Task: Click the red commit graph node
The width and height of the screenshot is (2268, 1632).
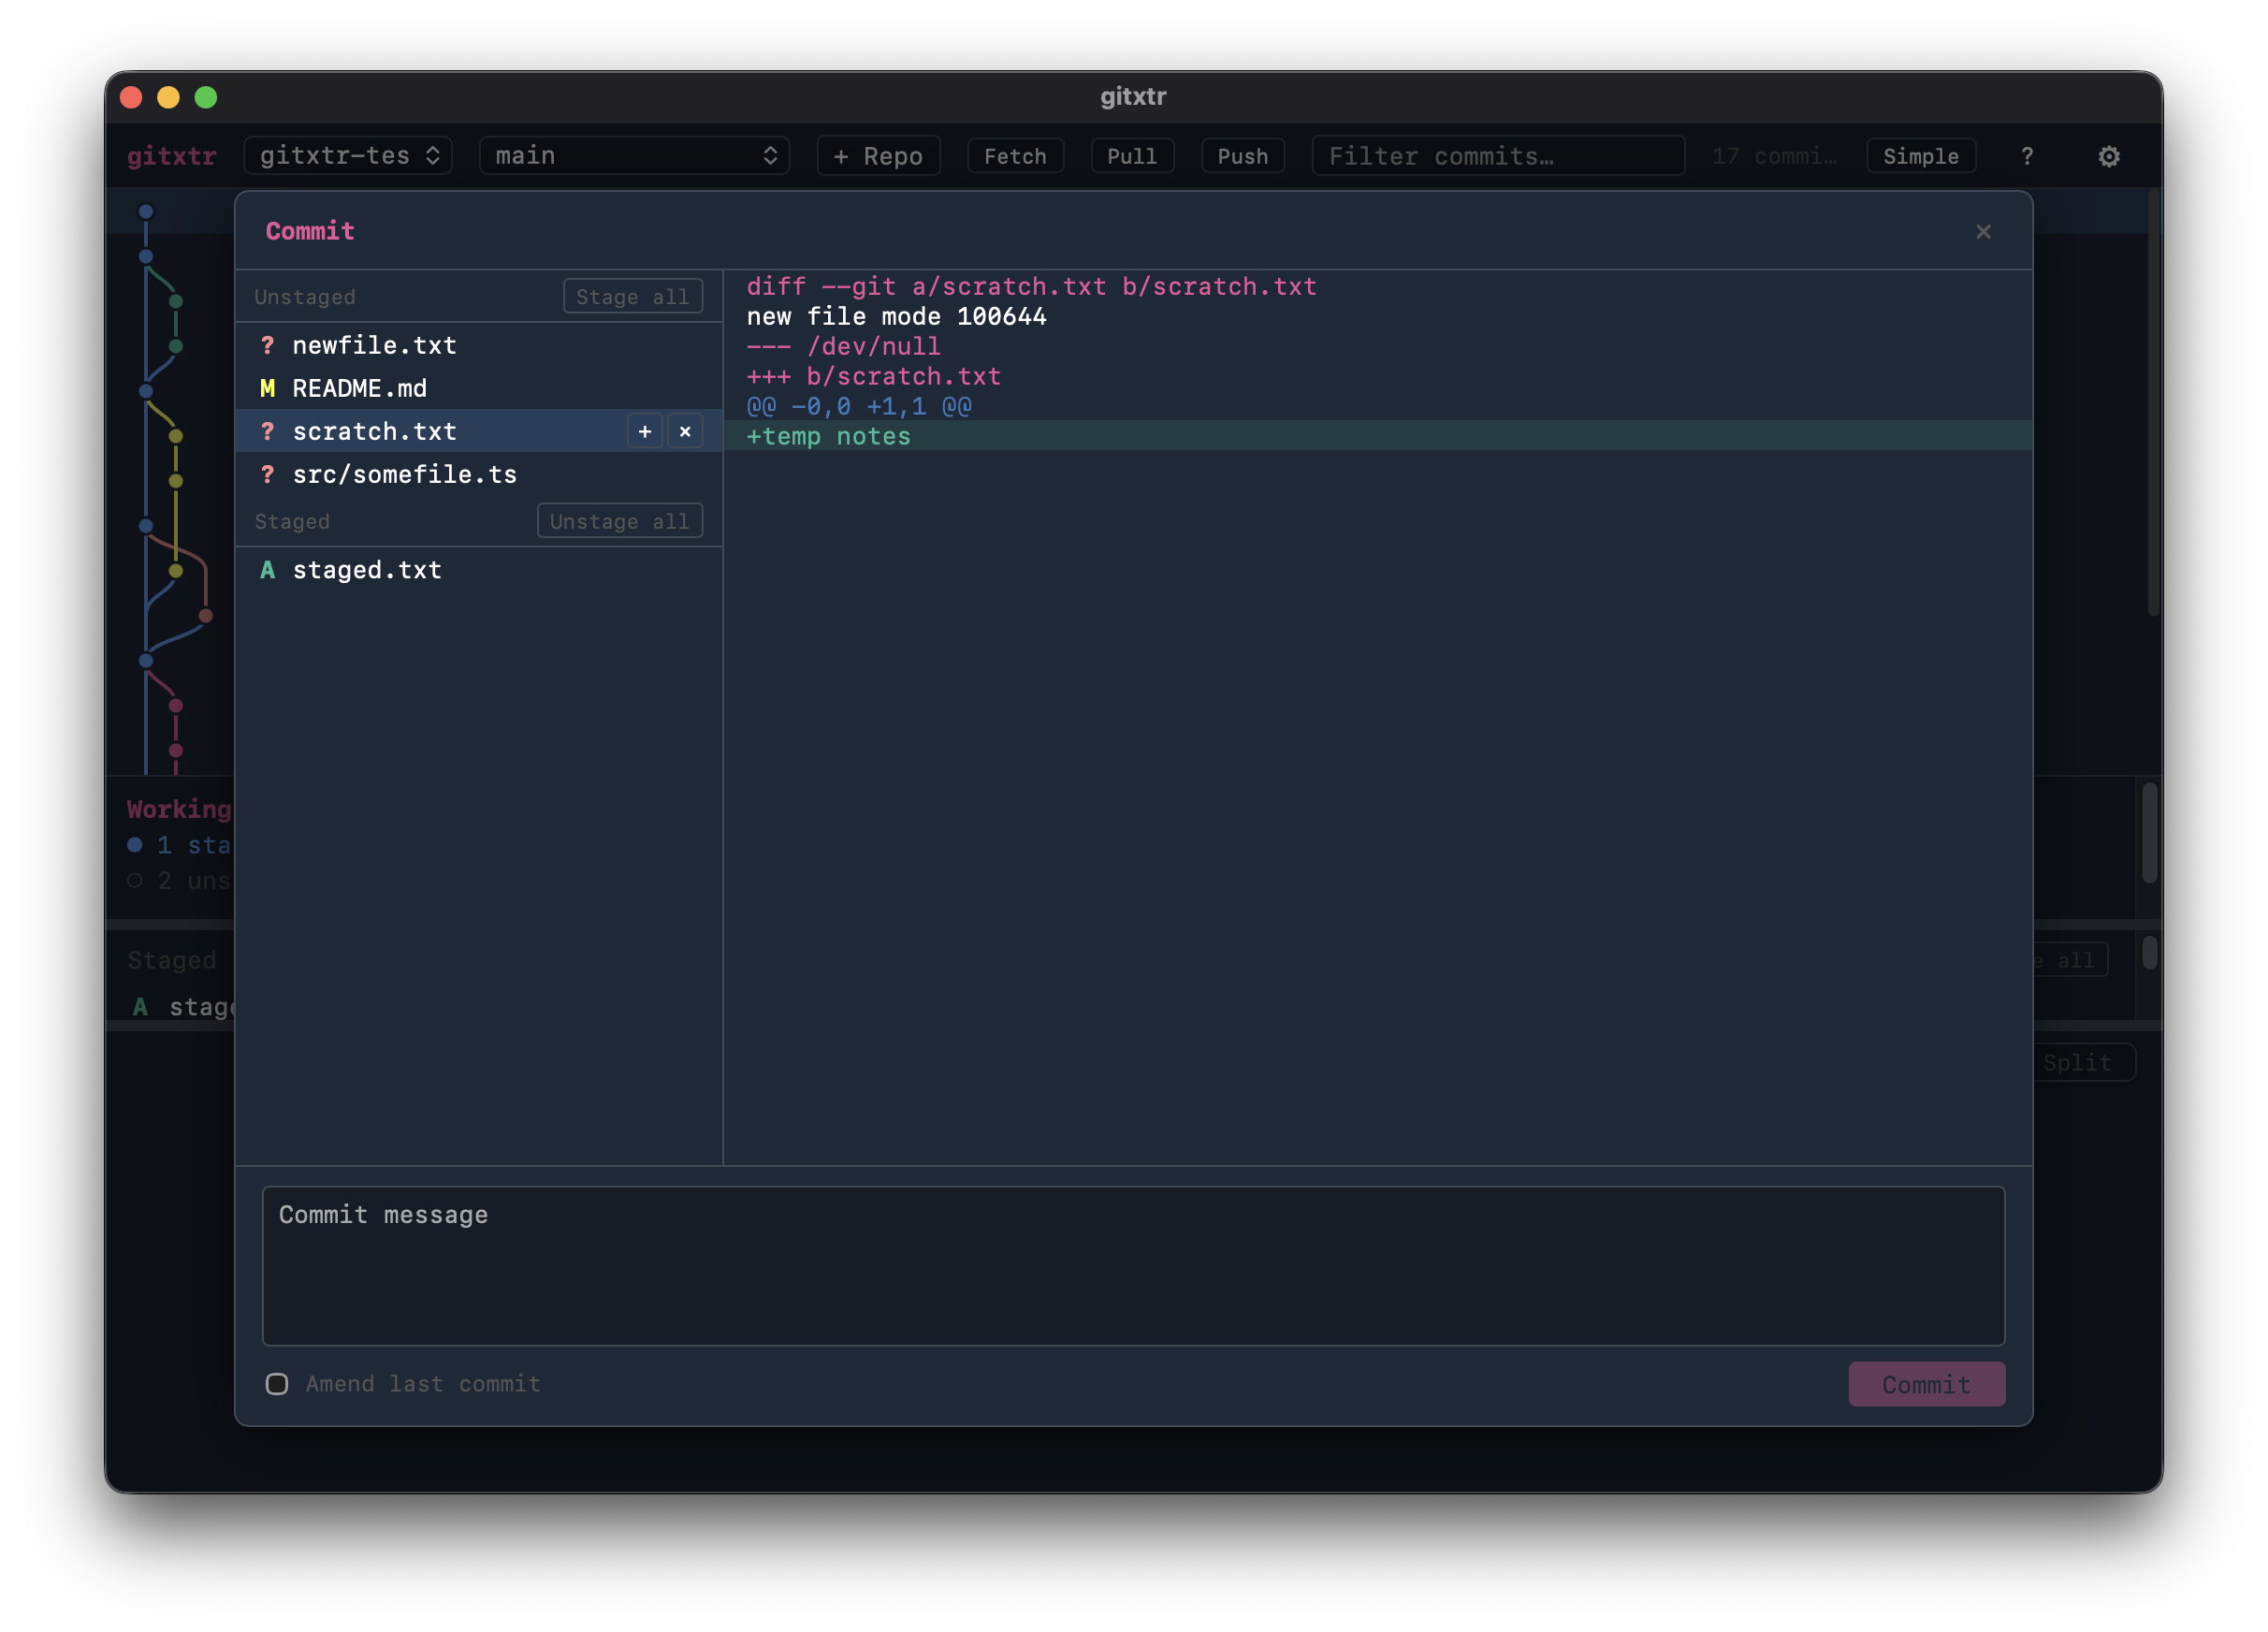Action: (x=206, y=616)
